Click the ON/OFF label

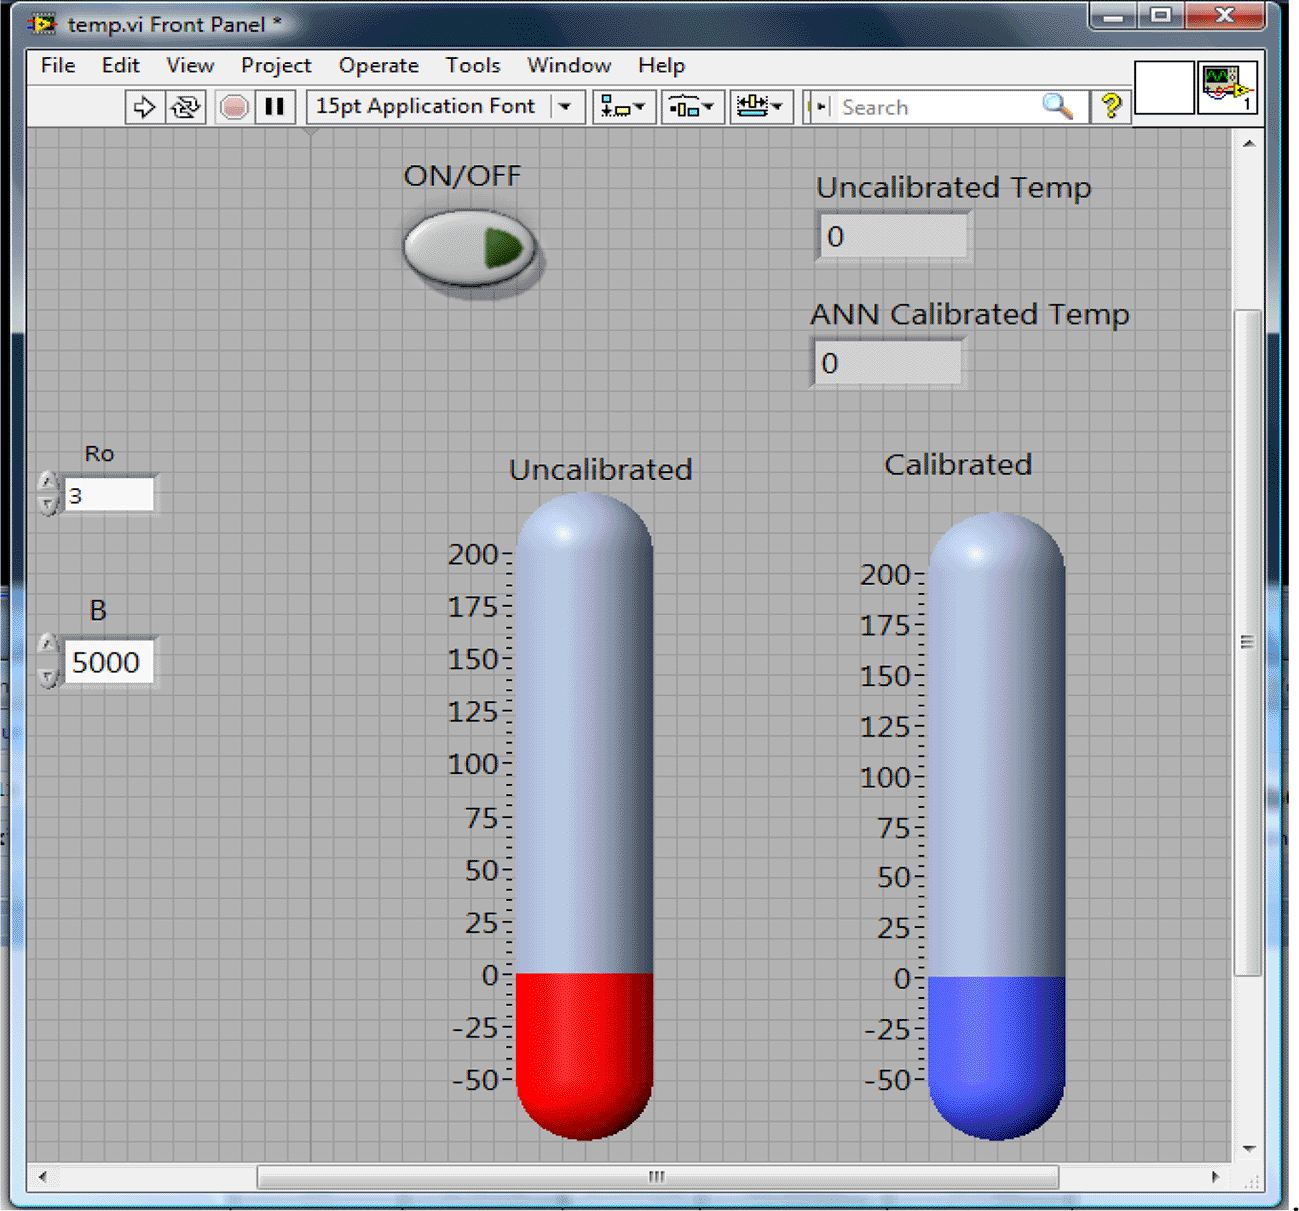click(462, 176)
